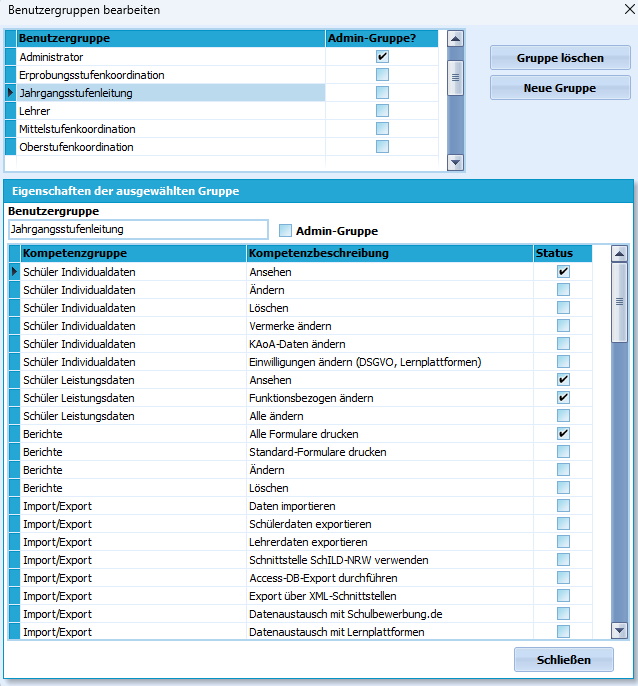Check Status for Datenaustausch mit Lernplattformen

[x=563, y=631]
